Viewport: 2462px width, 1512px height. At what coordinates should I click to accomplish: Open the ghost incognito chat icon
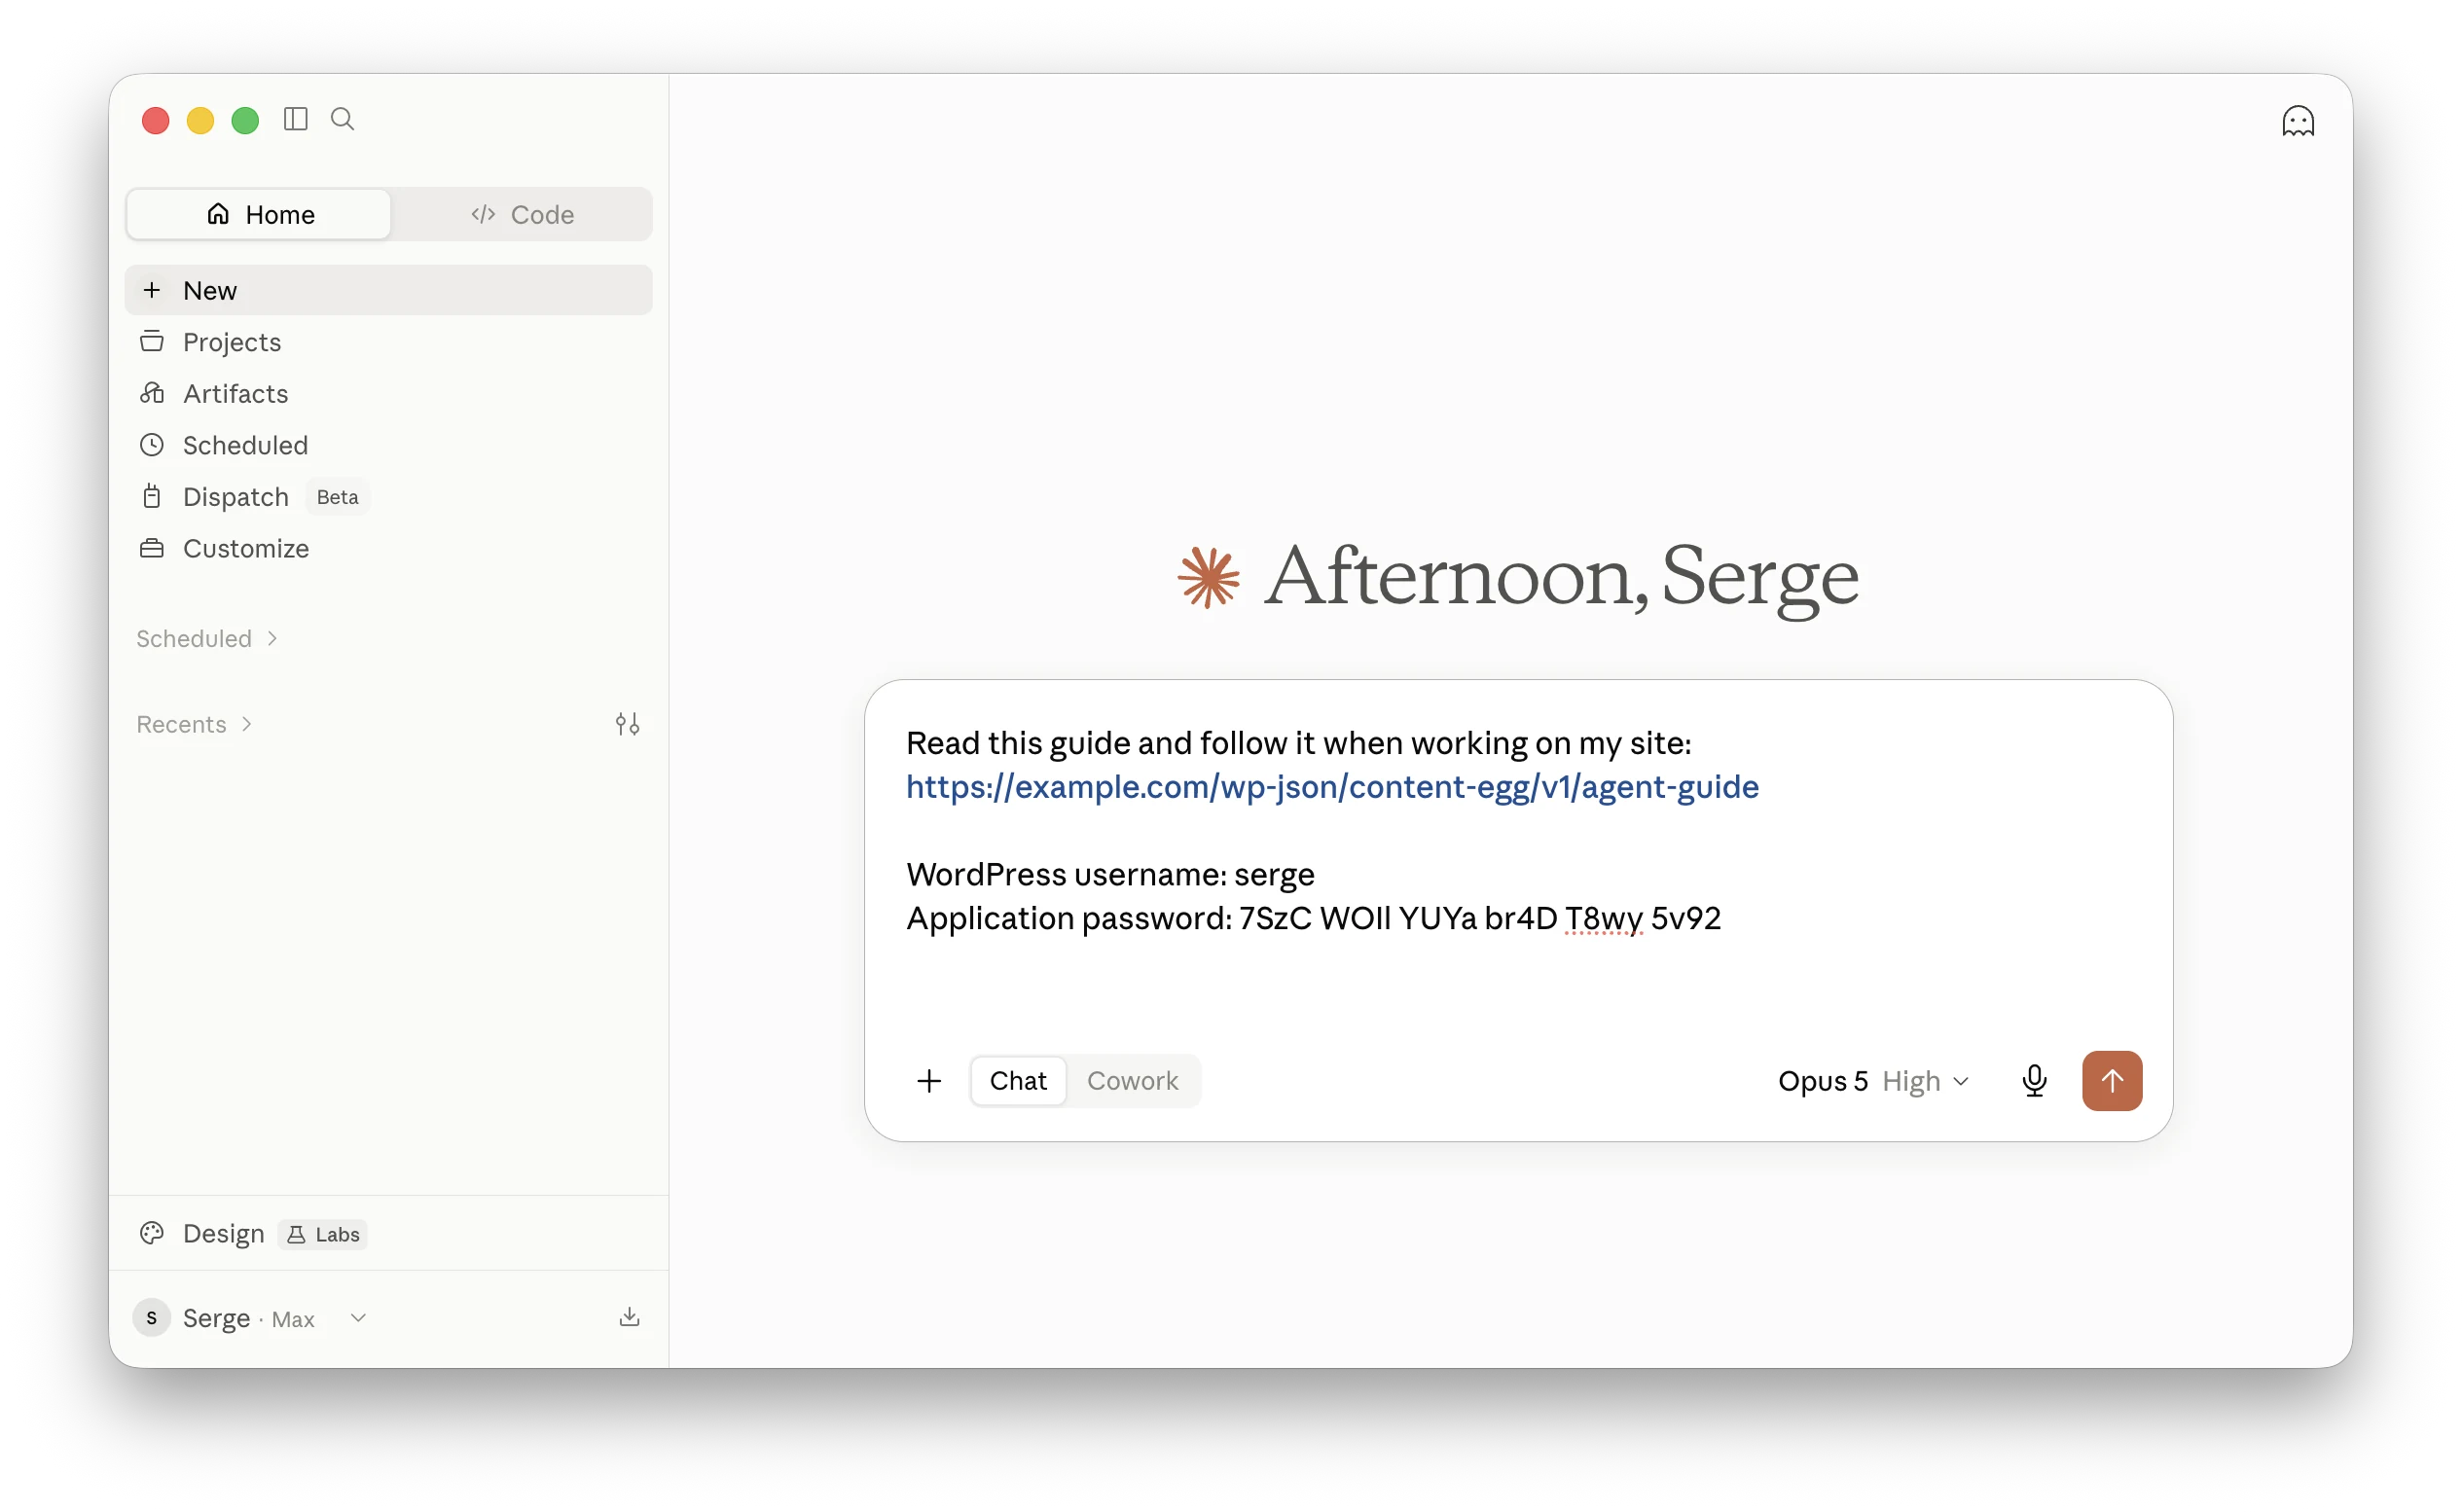point(2297,122)
